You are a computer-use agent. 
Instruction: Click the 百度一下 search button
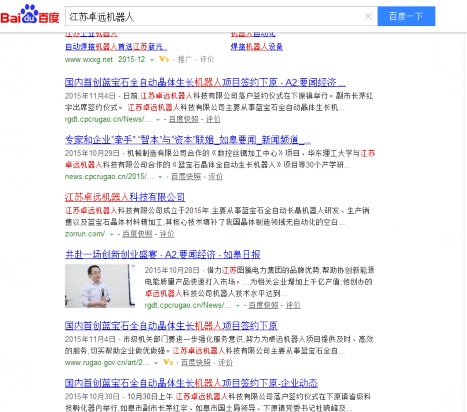click(x=406, y=16)
